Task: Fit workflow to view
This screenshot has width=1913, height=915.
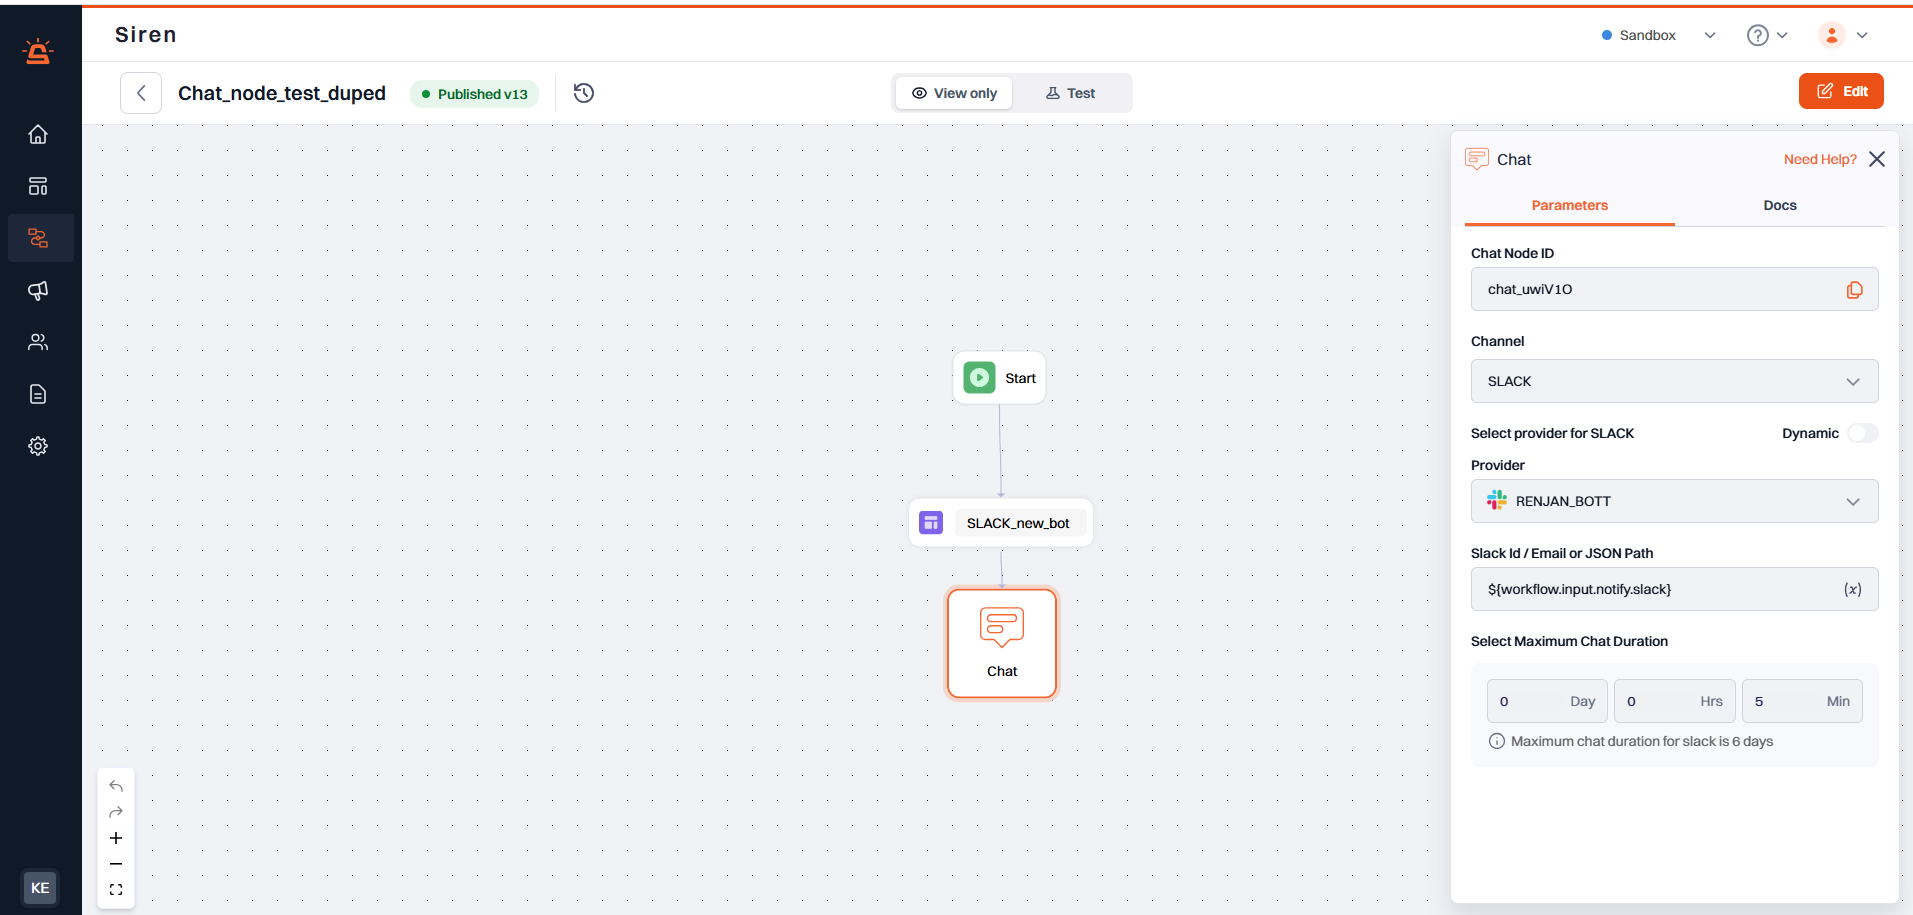Action: click(x=116, y=890)
